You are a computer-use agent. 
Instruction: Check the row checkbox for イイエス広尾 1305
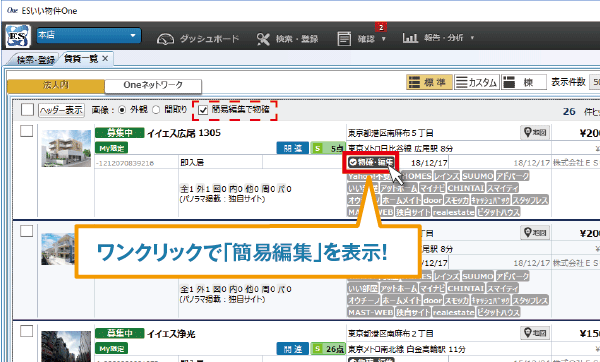(26, 131)
